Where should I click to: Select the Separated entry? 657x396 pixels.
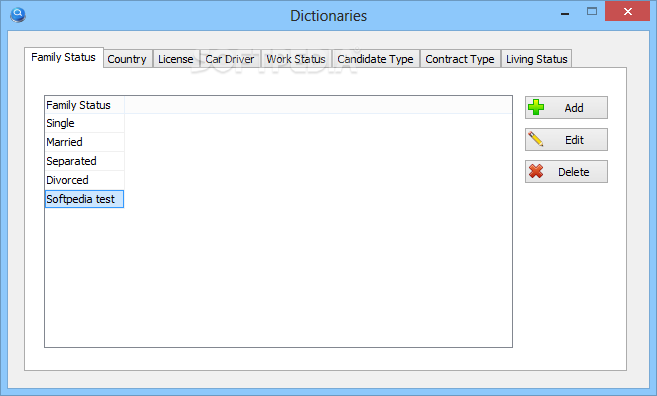tap(85, 161)
